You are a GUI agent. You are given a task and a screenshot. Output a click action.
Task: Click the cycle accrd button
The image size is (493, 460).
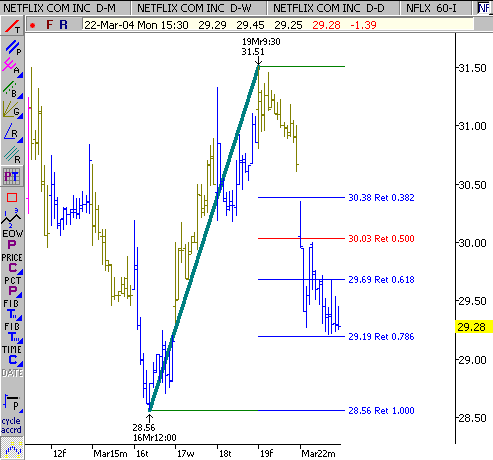(x=11, y=425)
